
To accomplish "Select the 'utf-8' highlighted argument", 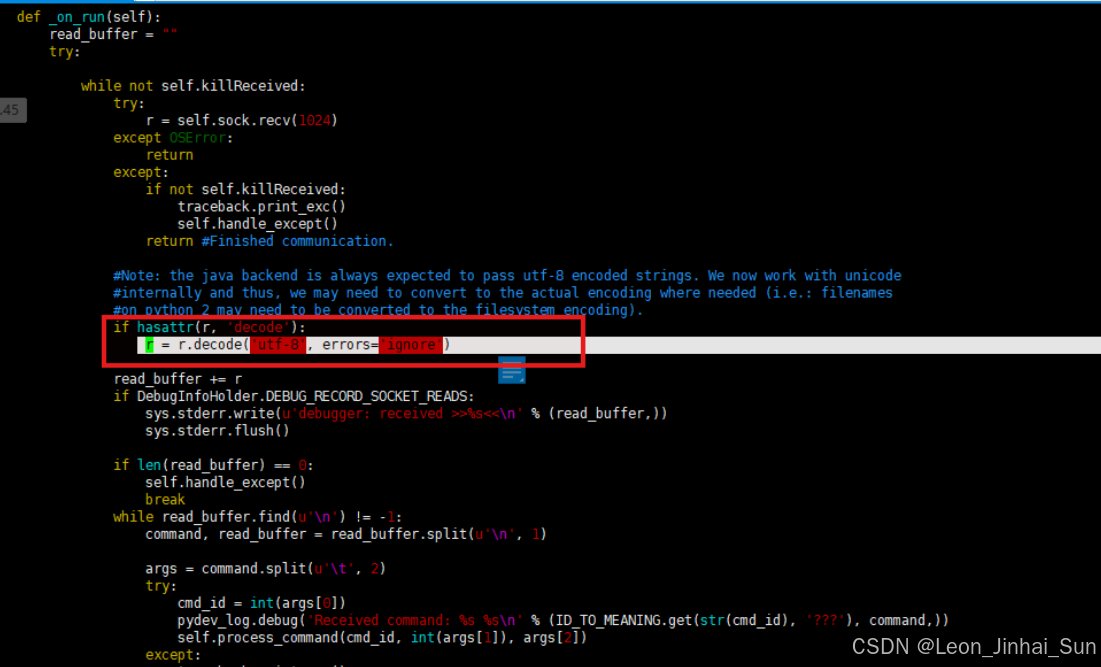I will (278, 344).
